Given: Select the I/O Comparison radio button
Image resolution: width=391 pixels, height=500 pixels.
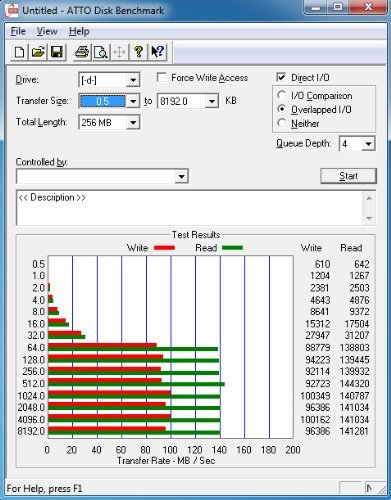Looking at the screenshot, I should click(x=282, y=95).
